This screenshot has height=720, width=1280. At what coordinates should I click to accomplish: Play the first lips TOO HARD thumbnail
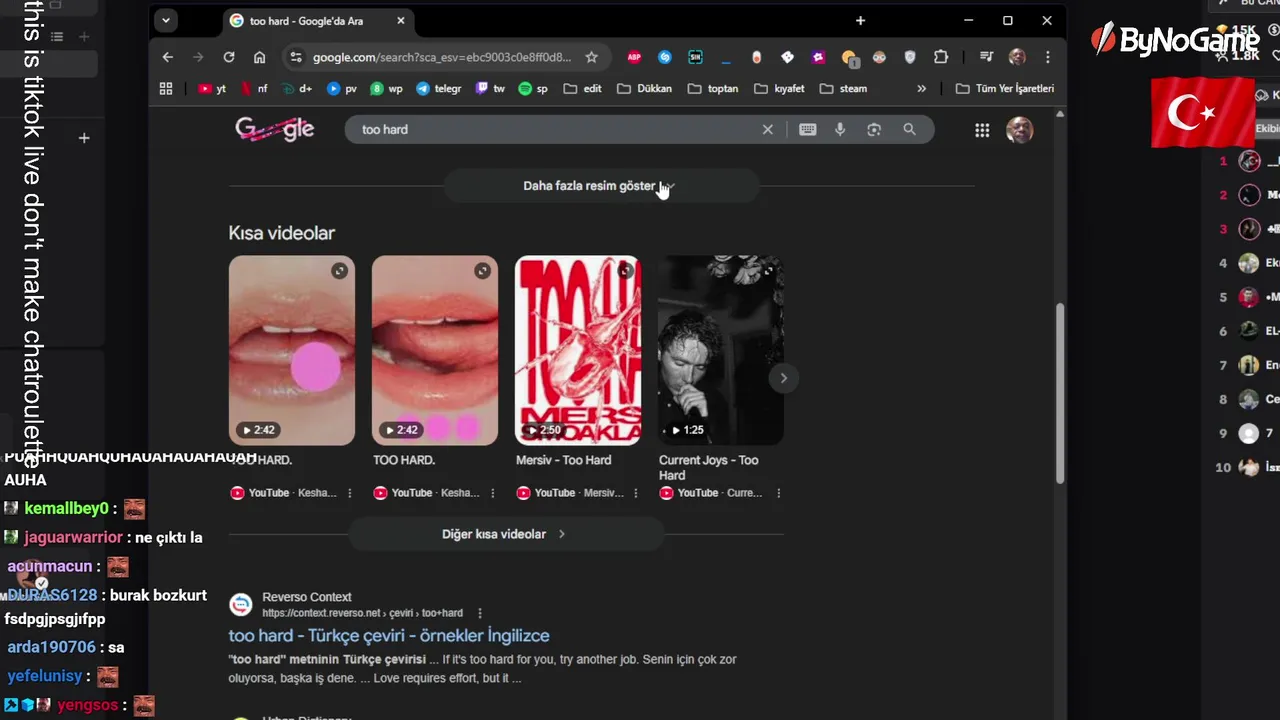(292, 350)
